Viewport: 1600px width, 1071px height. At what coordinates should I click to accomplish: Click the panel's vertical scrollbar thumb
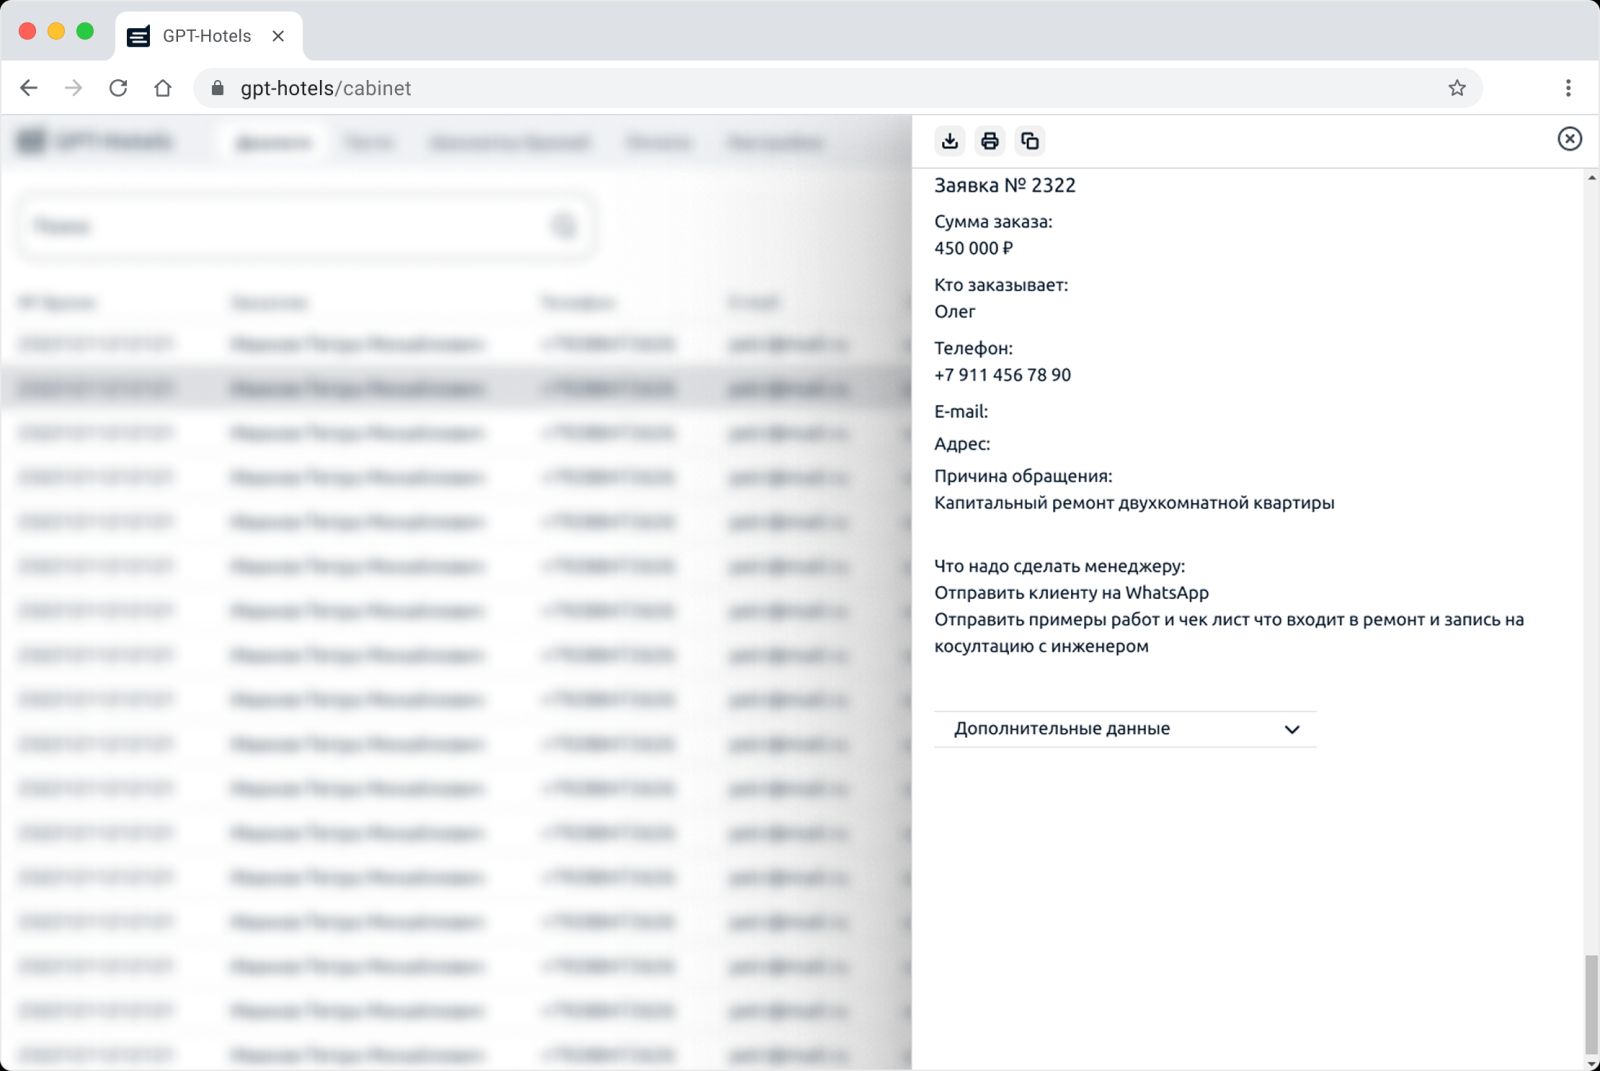1591,1004
